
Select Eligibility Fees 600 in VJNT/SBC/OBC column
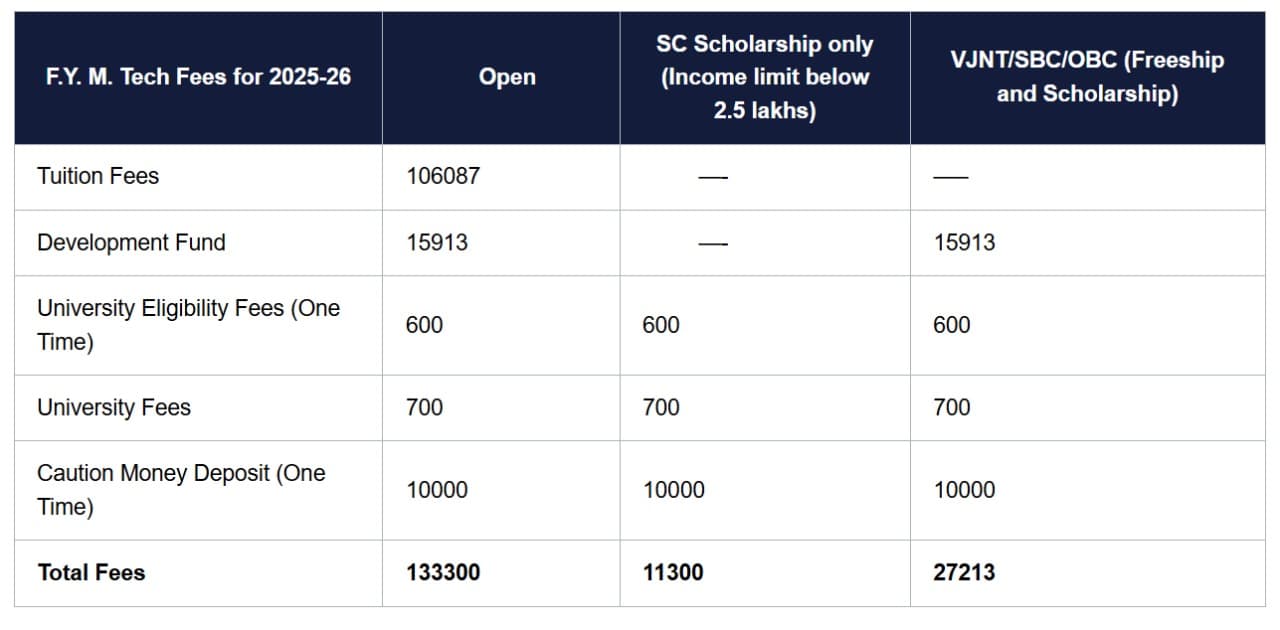click(x=952, y=325)
